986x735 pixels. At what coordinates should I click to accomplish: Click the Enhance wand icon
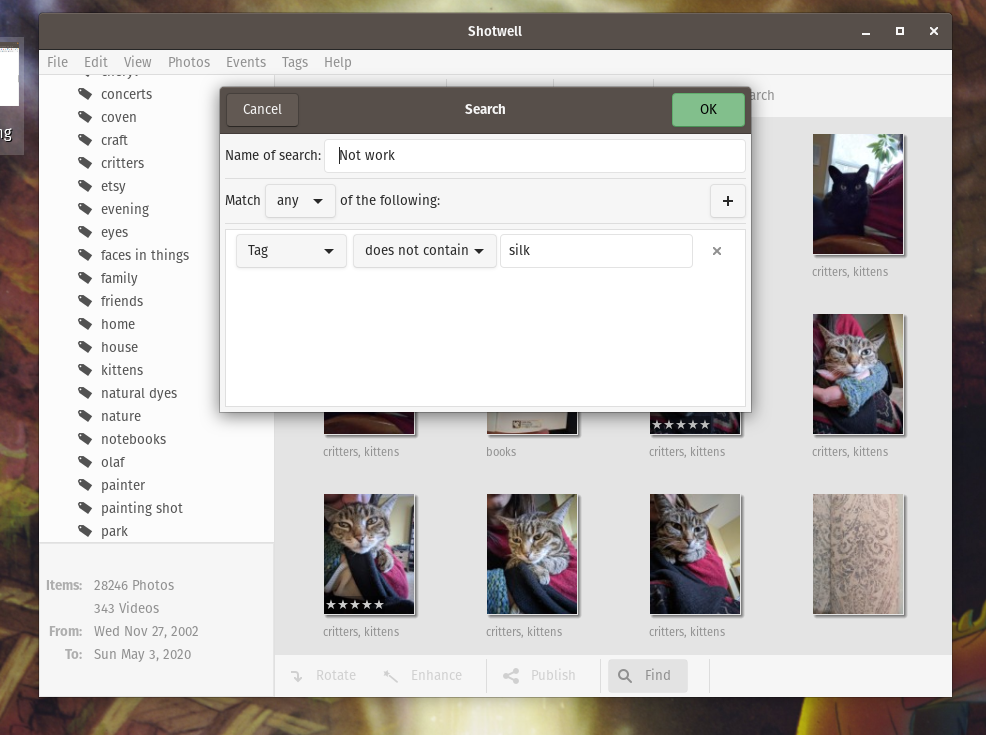[x=391, y=676]
